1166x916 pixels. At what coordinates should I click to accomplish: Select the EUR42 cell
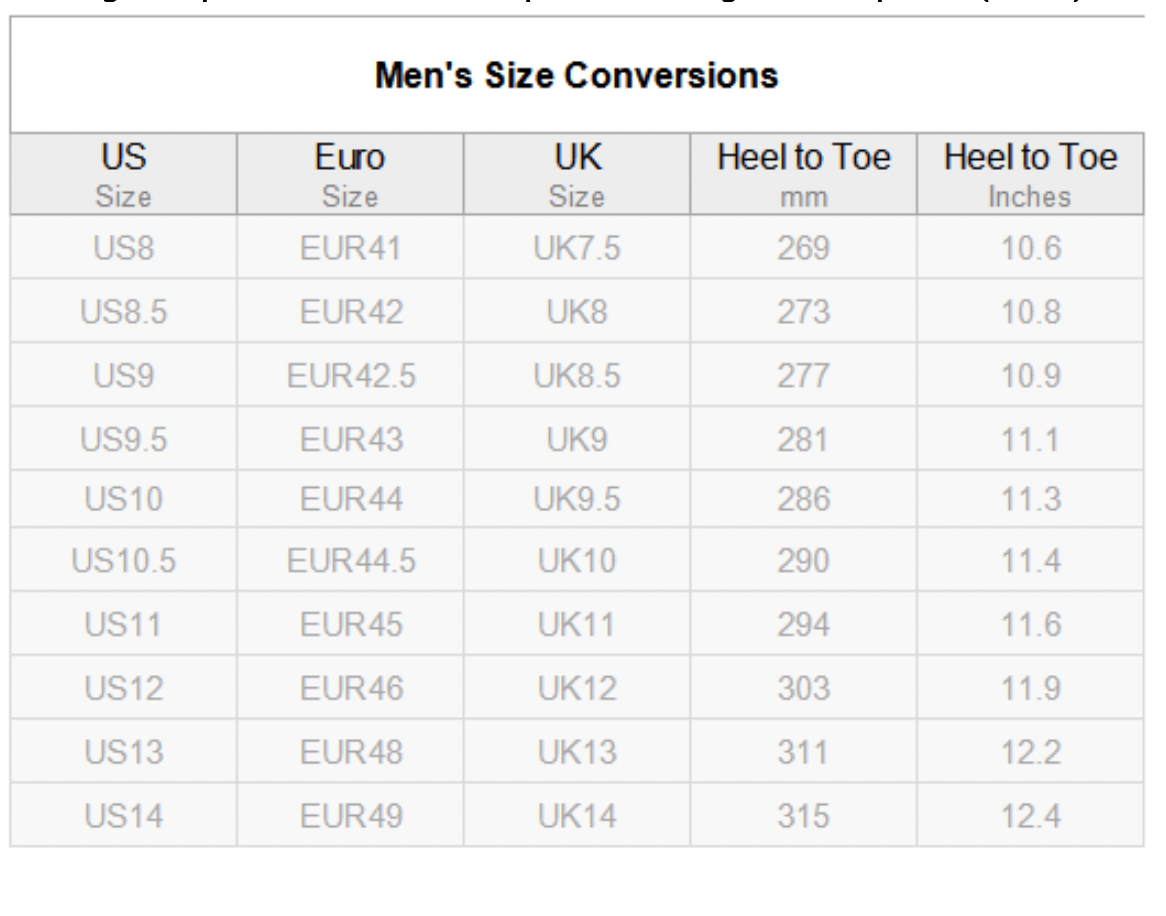350,312
